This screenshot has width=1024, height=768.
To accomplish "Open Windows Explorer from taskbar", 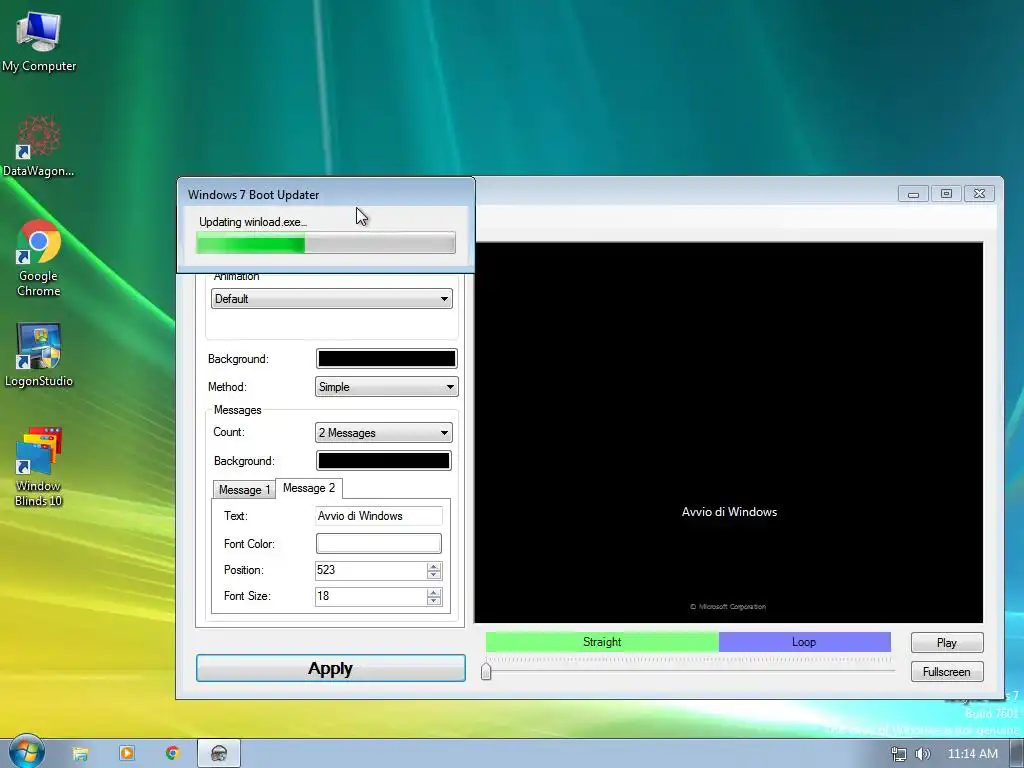I will pos(80,754).
